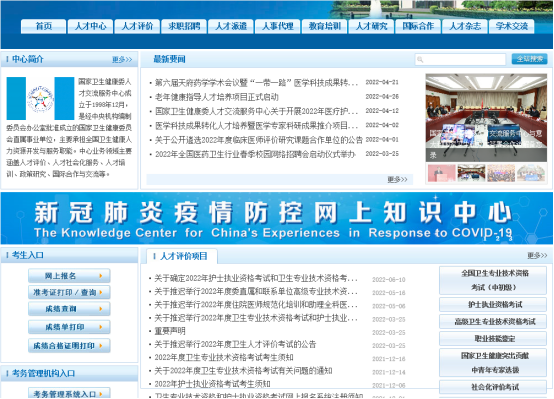The image size is (554, 399).
Task: Click the center logo emblem image
Action: (40, 99)
